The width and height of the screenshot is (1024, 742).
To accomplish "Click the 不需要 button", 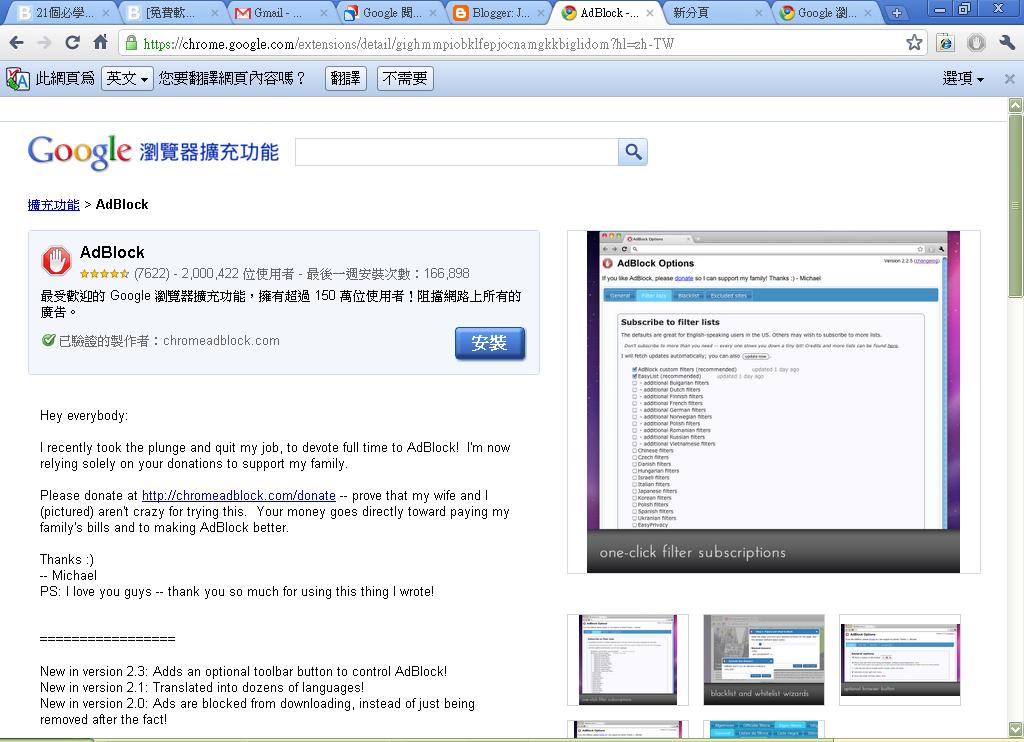I will pyautogui.click(x=405, y=78).
